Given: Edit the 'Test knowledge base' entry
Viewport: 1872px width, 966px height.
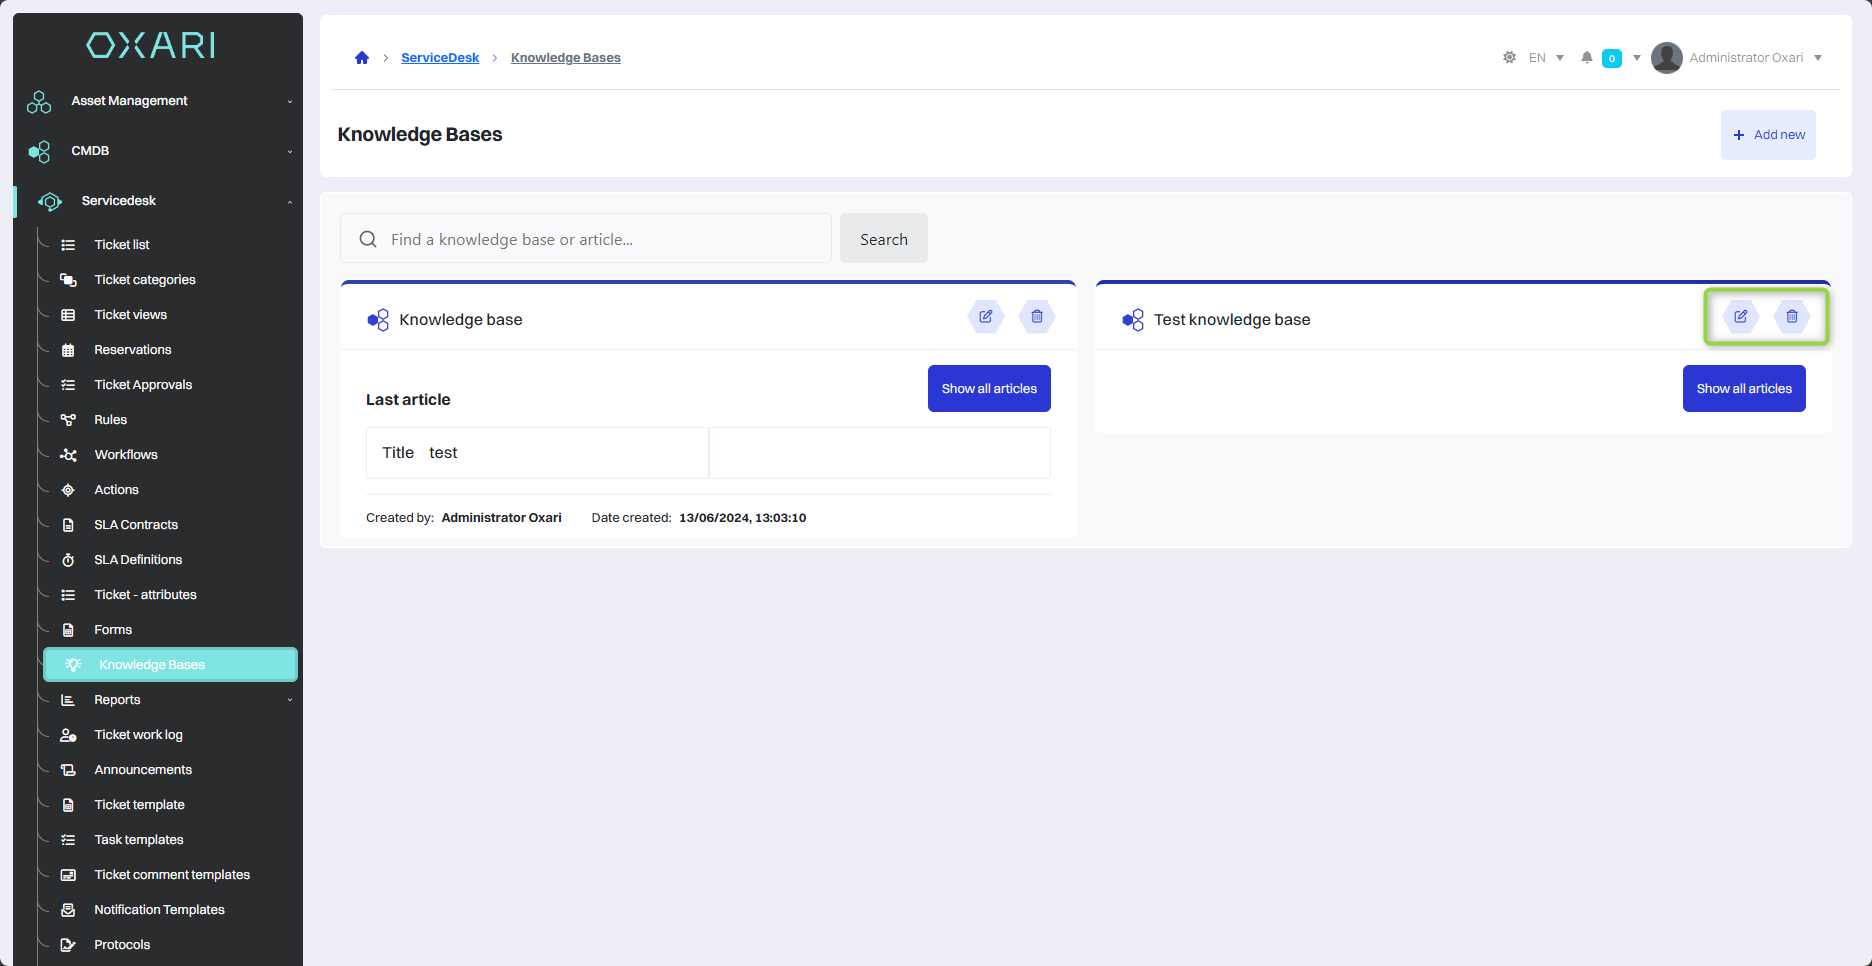Looking at the screenshot, I should [1740, 317].
